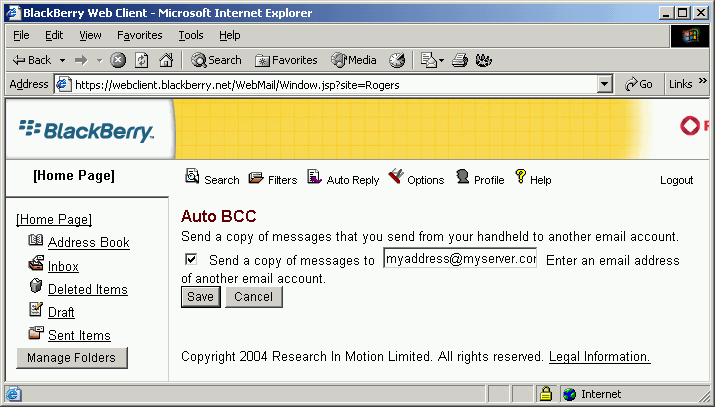Open the webmail Help link
The height and width of the screenshot is (407, 715).
(540, 180)
